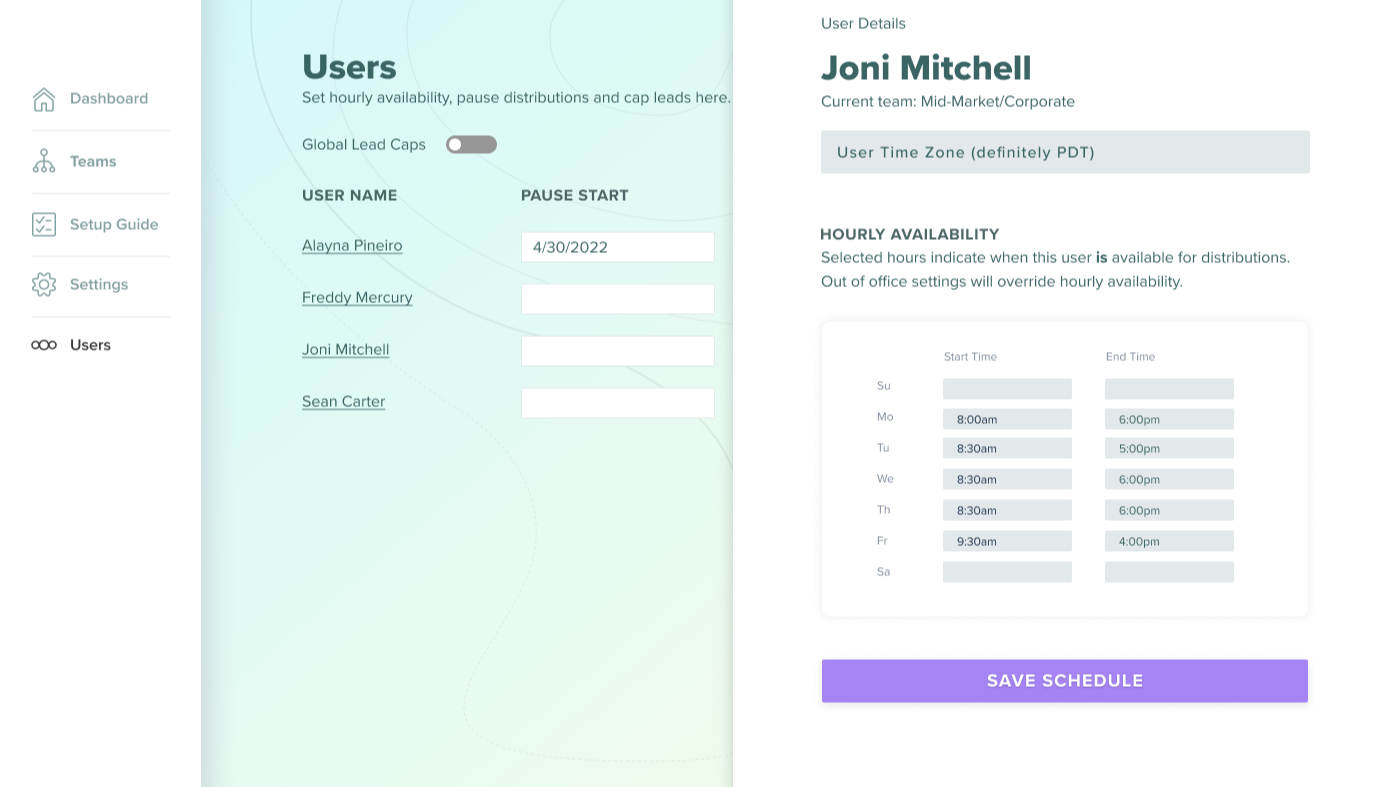
Task: Click the Setup Guide checklist icon
Action: 44,224
